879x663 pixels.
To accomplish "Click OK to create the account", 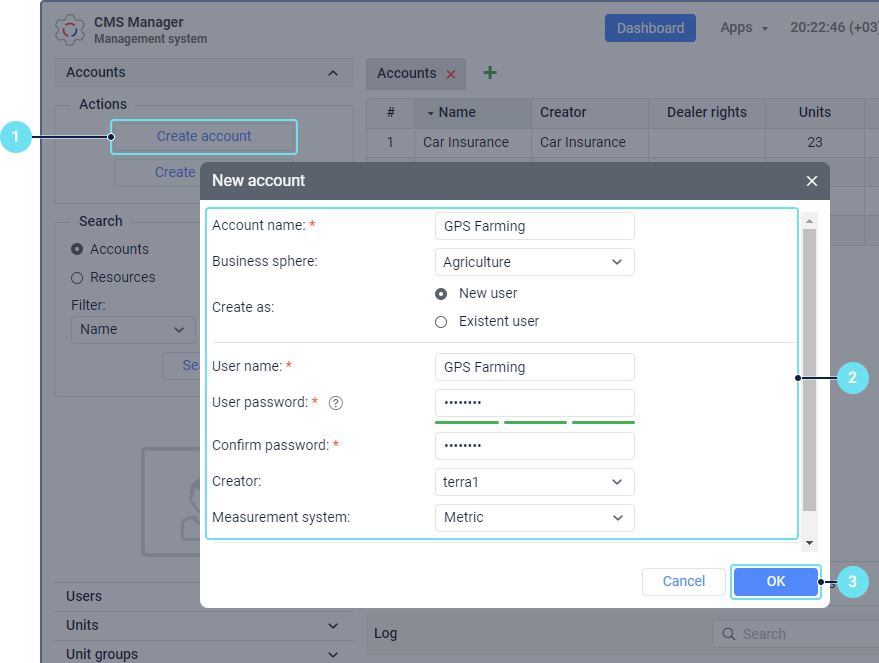I will [775, 581].
